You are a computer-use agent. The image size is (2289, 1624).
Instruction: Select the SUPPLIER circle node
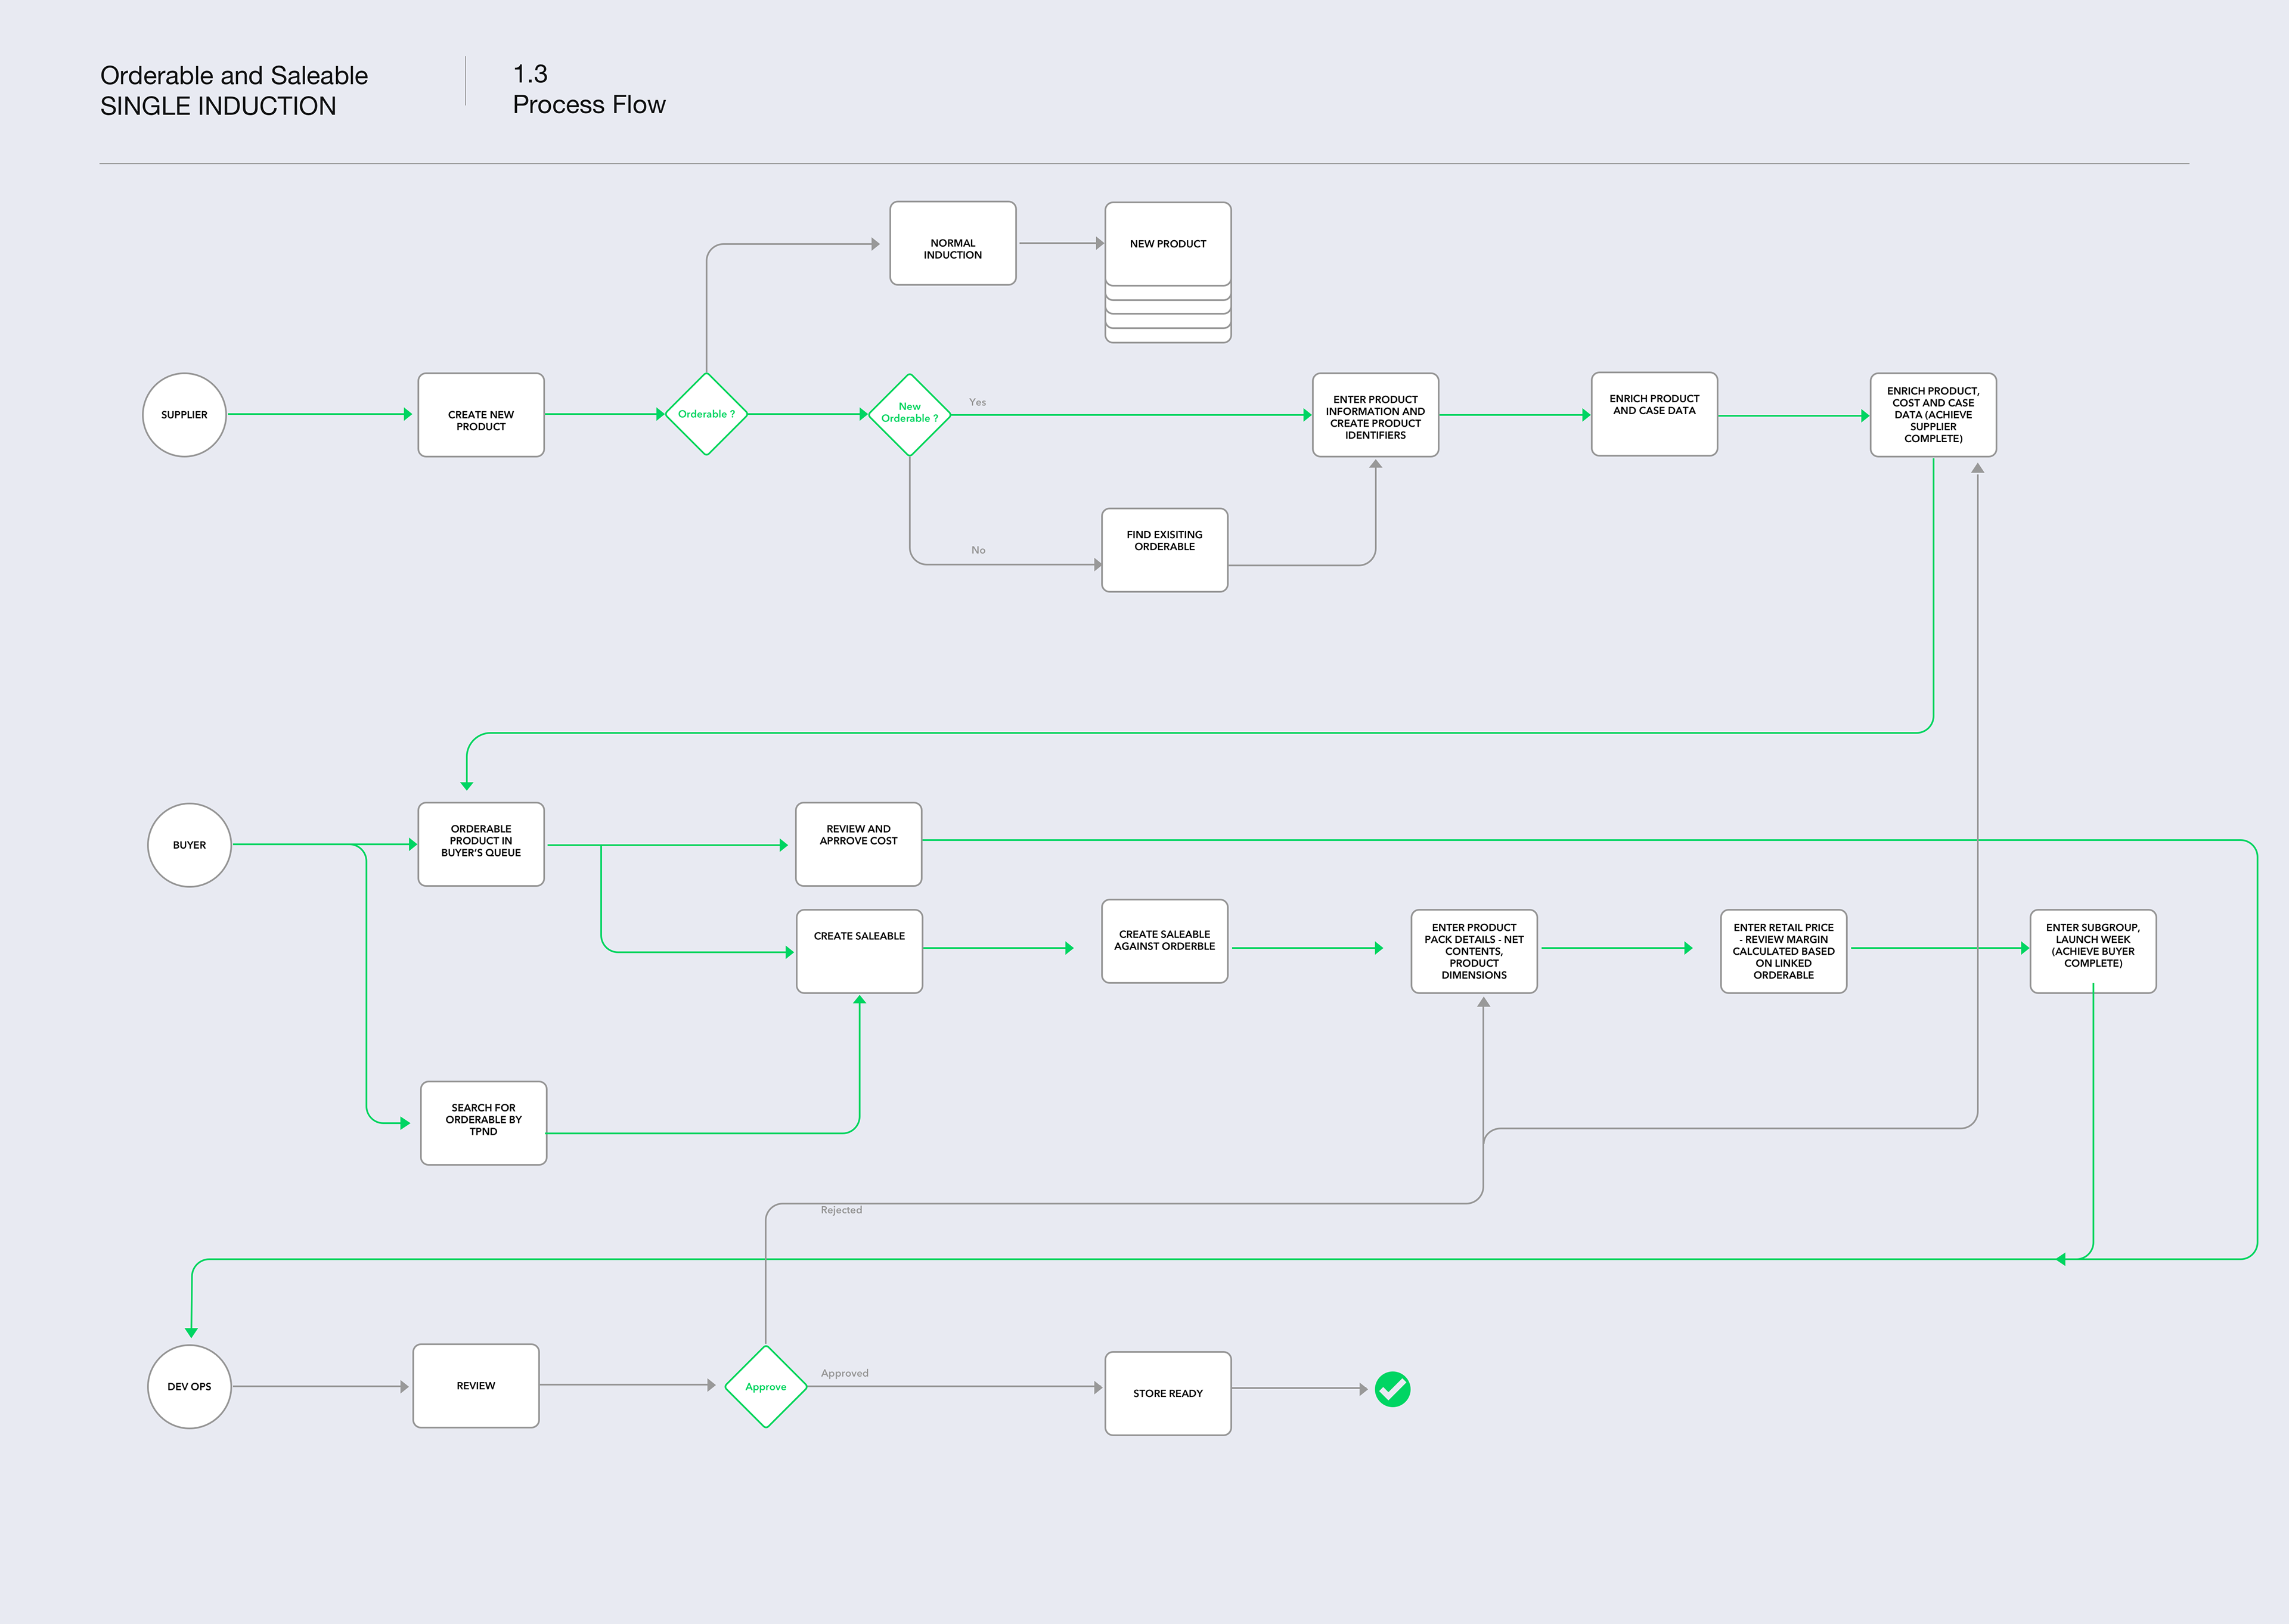tap(185, 415)
